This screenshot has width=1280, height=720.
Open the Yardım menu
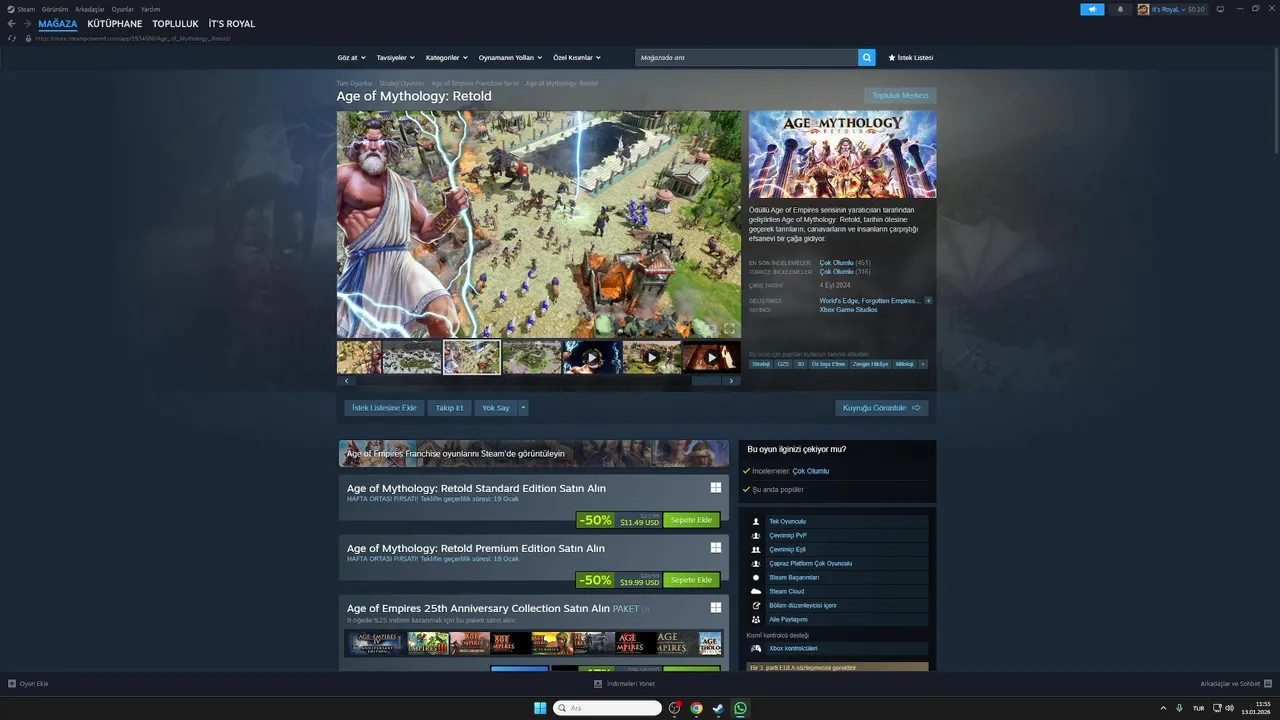[150, 9]
